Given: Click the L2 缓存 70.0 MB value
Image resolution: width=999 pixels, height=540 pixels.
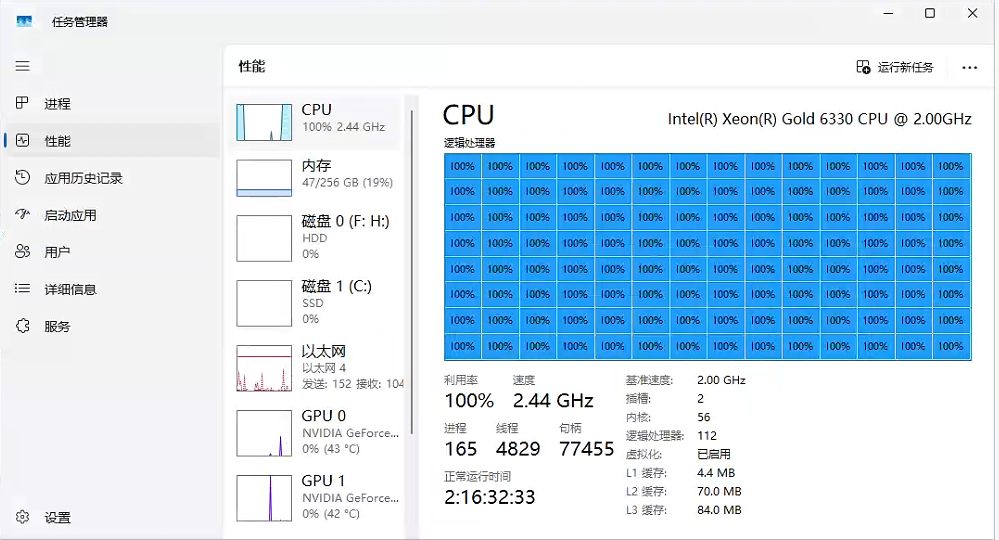Looking at the screenshot, I should (x=719, y=492).
